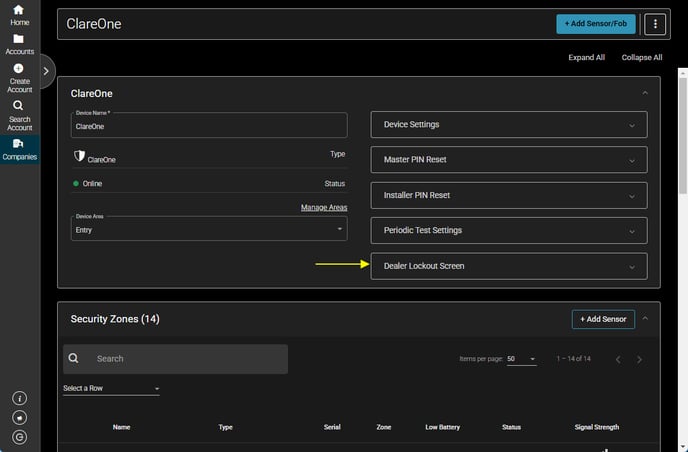Viewport: 688px width, 452px height.
Task: Go to previous page of zones
Action: (618, 359)
